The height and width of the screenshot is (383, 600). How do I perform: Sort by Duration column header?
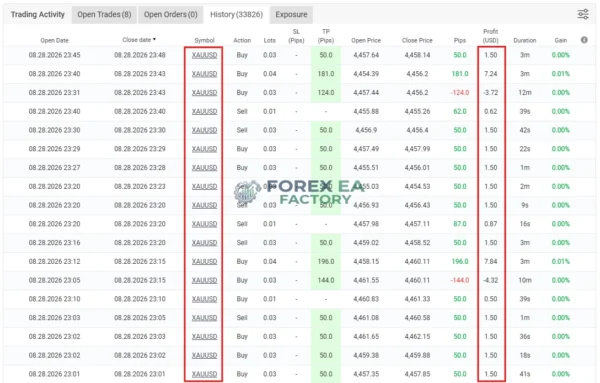525,40
